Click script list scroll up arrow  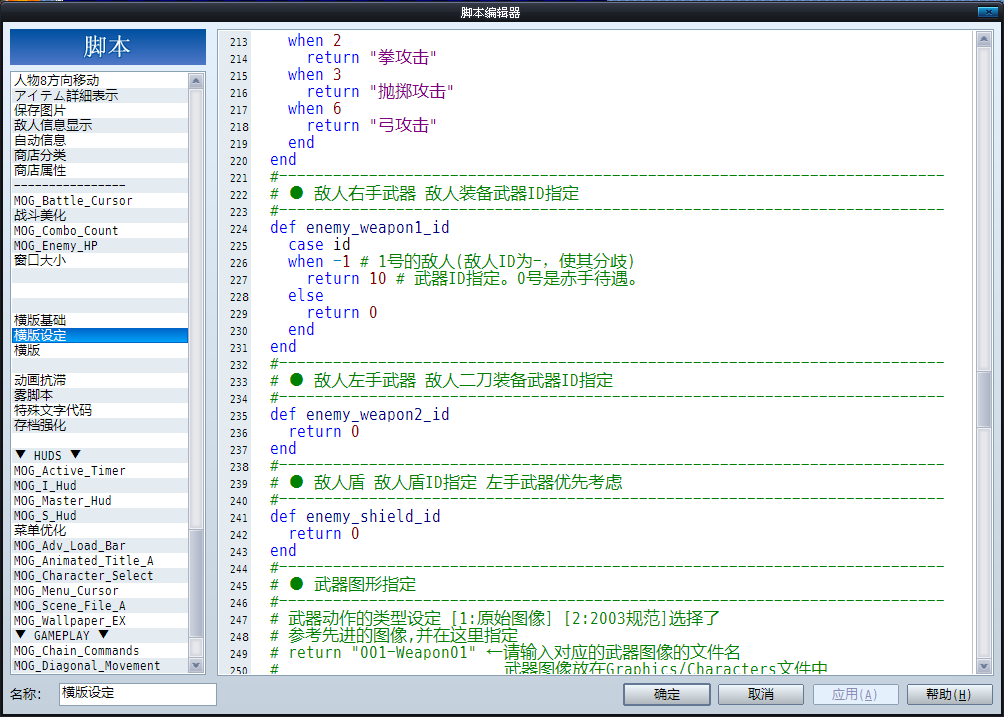click(x=197, y=81)
